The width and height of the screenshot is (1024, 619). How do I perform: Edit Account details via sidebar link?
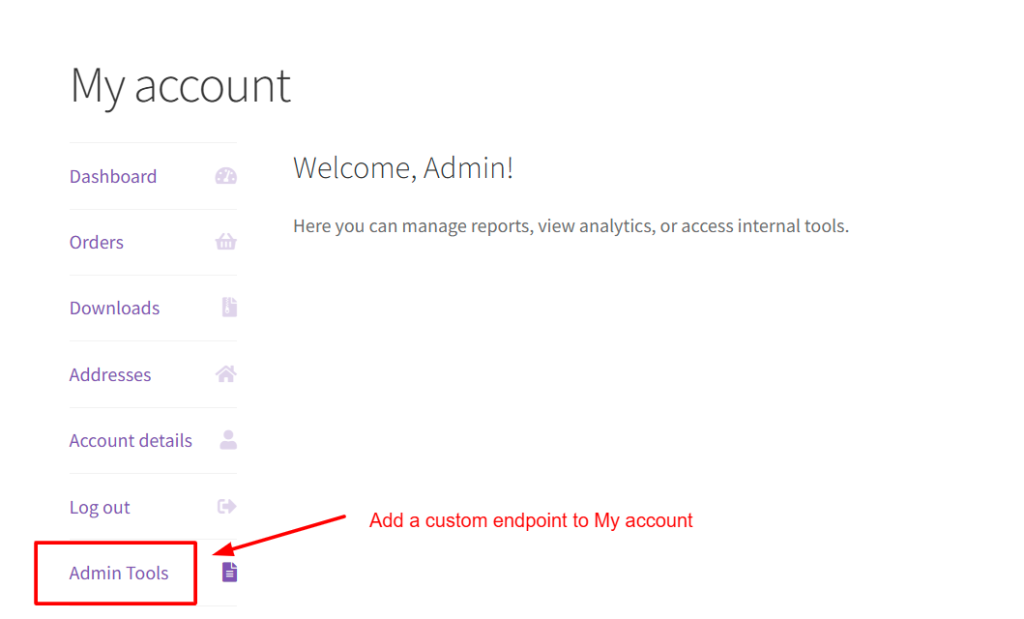(x=130, y=441)
